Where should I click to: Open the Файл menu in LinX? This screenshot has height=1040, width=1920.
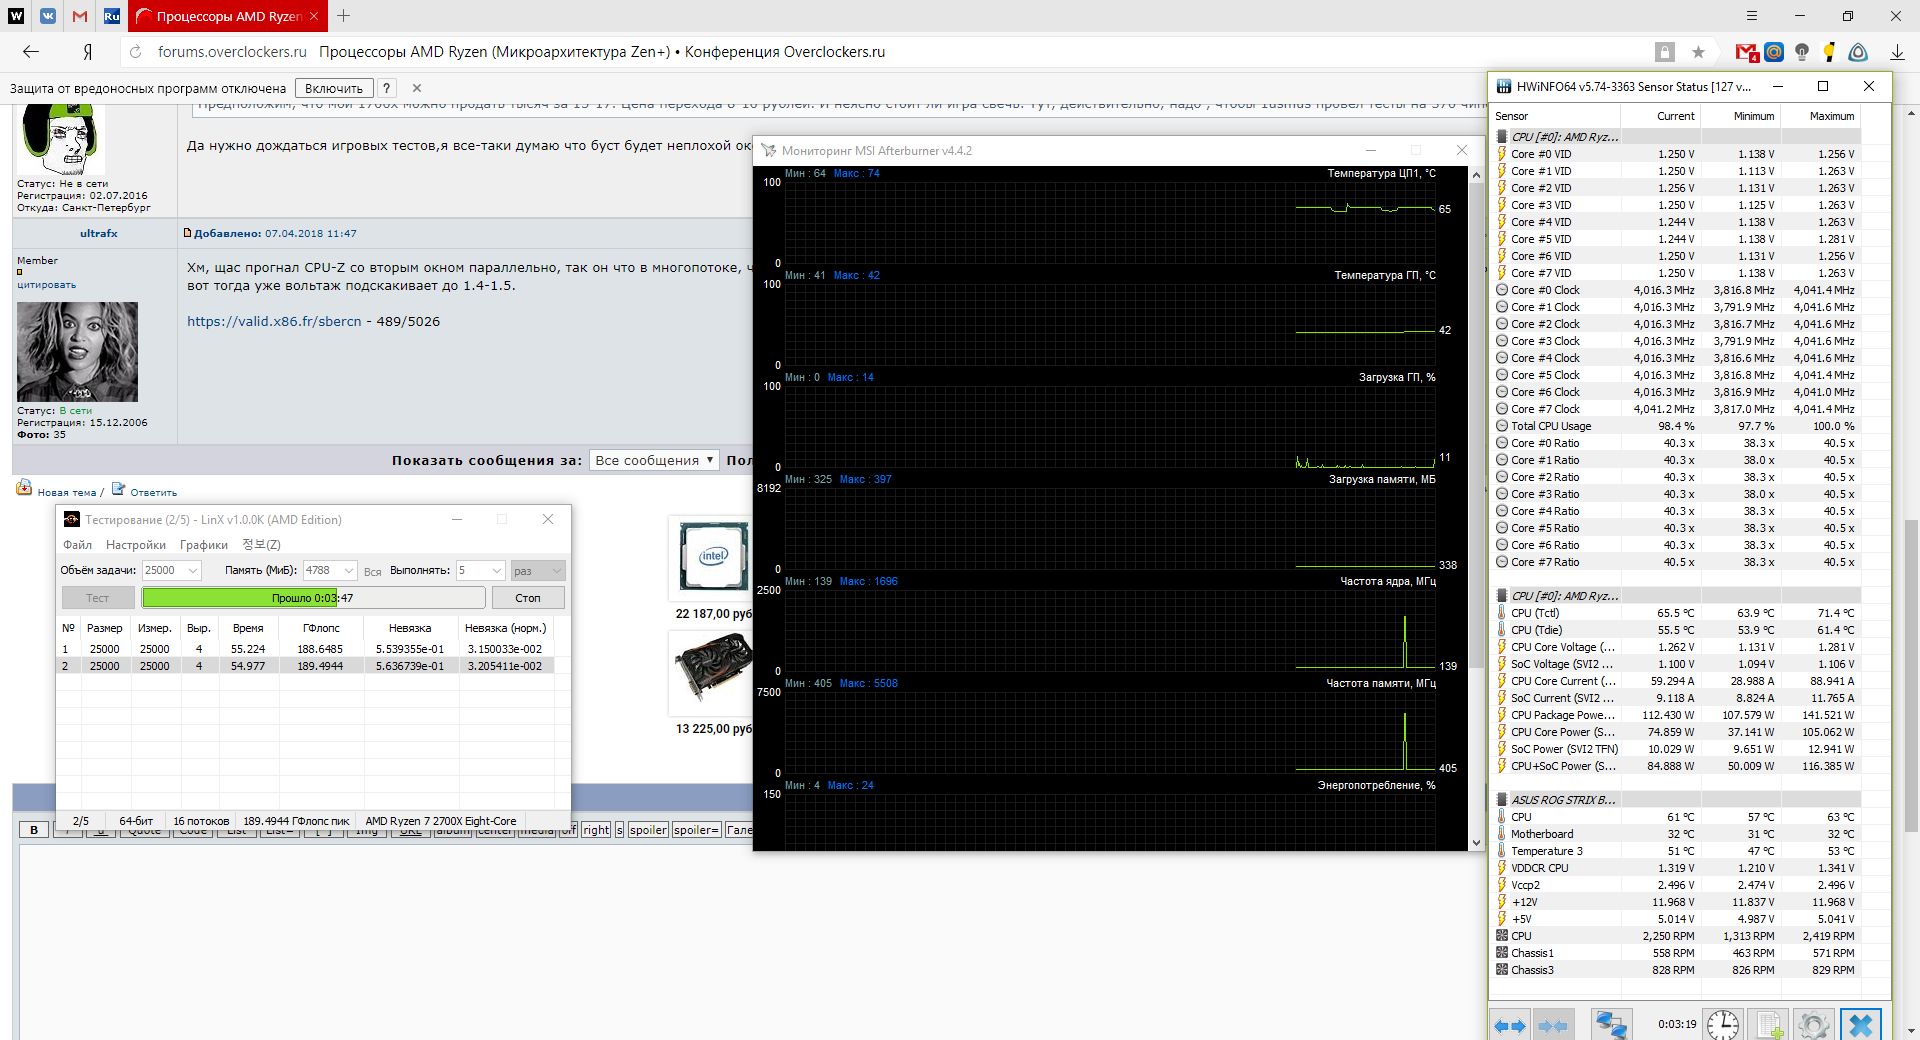point(77,545)
